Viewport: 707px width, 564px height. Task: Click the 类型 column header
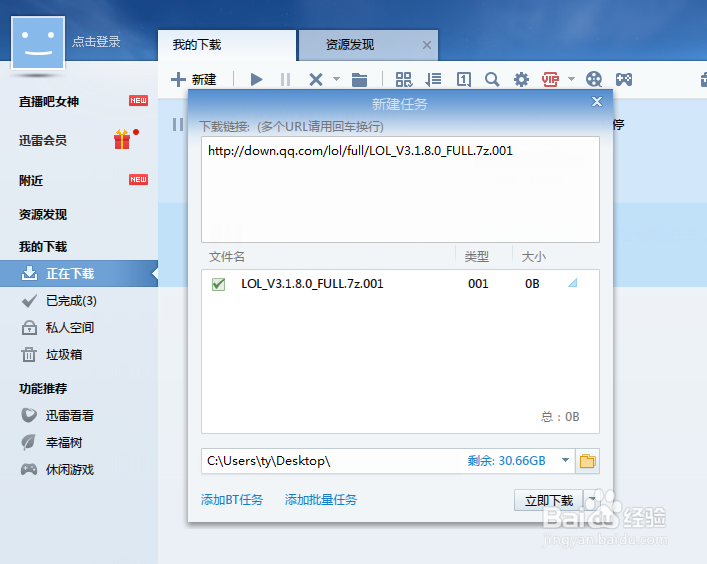point(477,257)
